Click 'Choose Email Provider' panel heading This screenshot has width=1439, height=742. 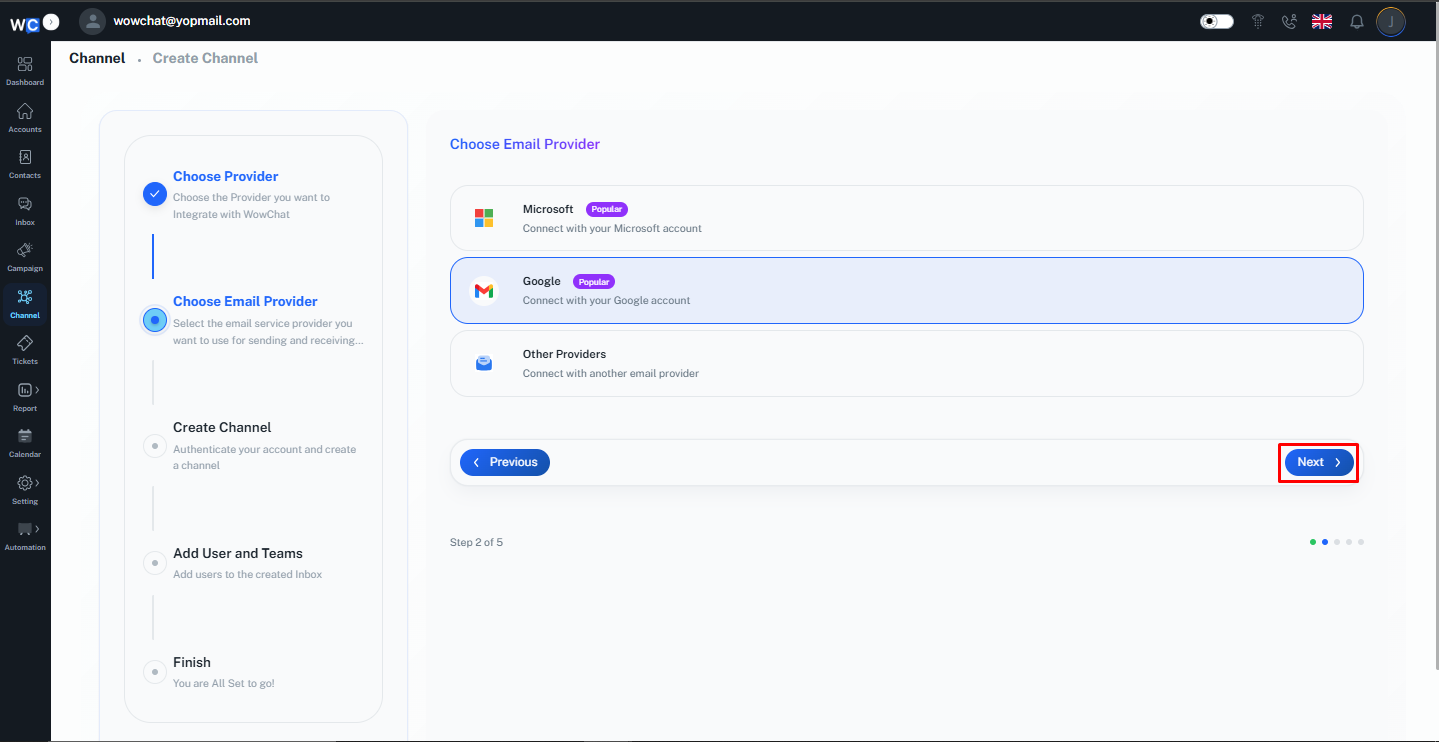525,144
